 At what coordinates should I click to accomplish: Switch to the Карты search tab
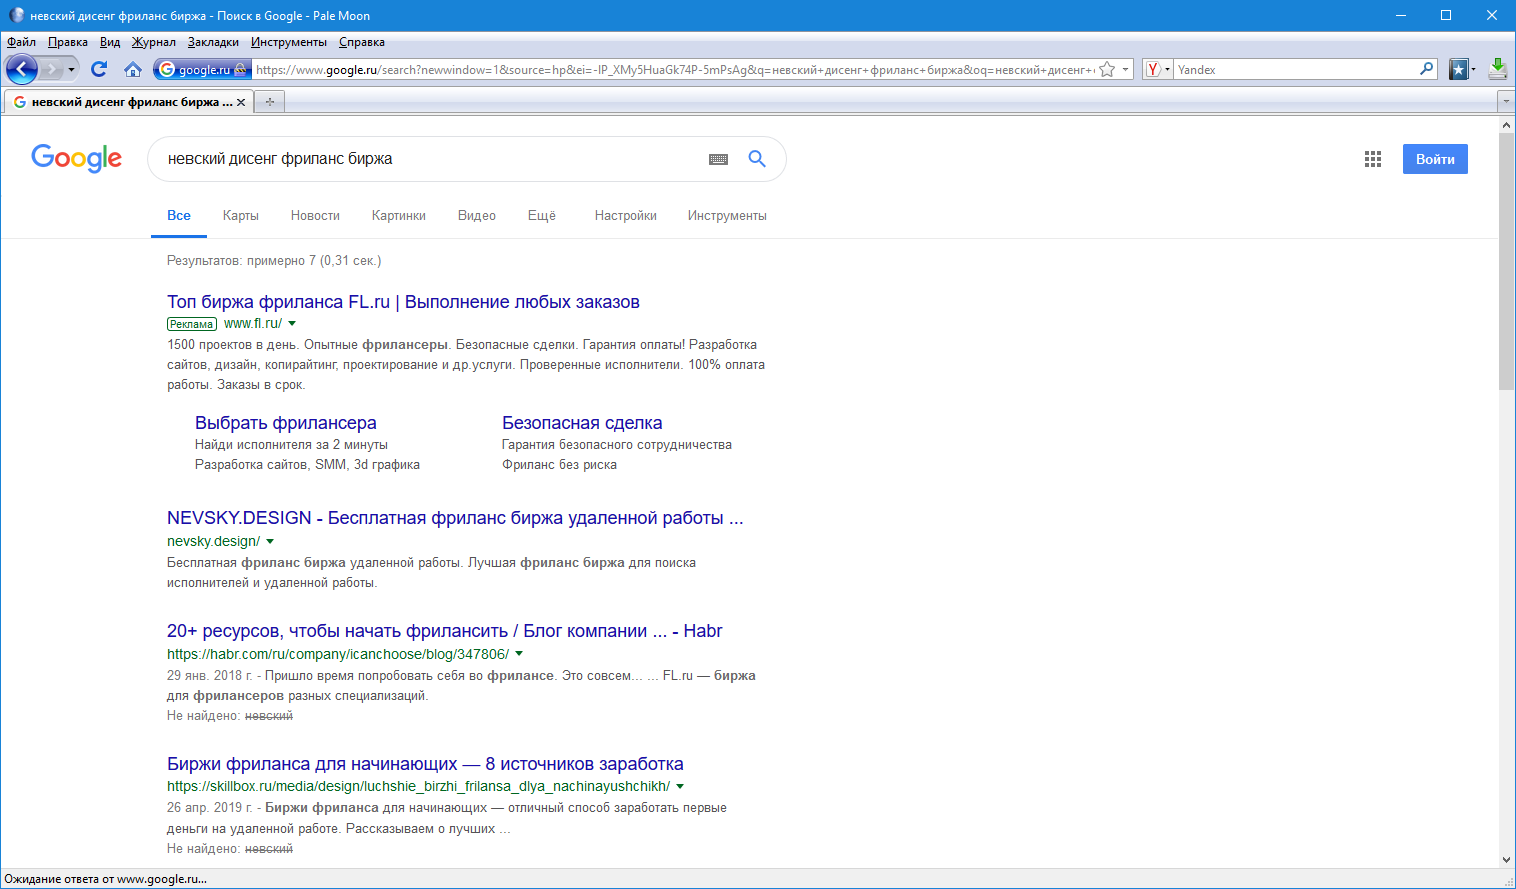[241, 215]
